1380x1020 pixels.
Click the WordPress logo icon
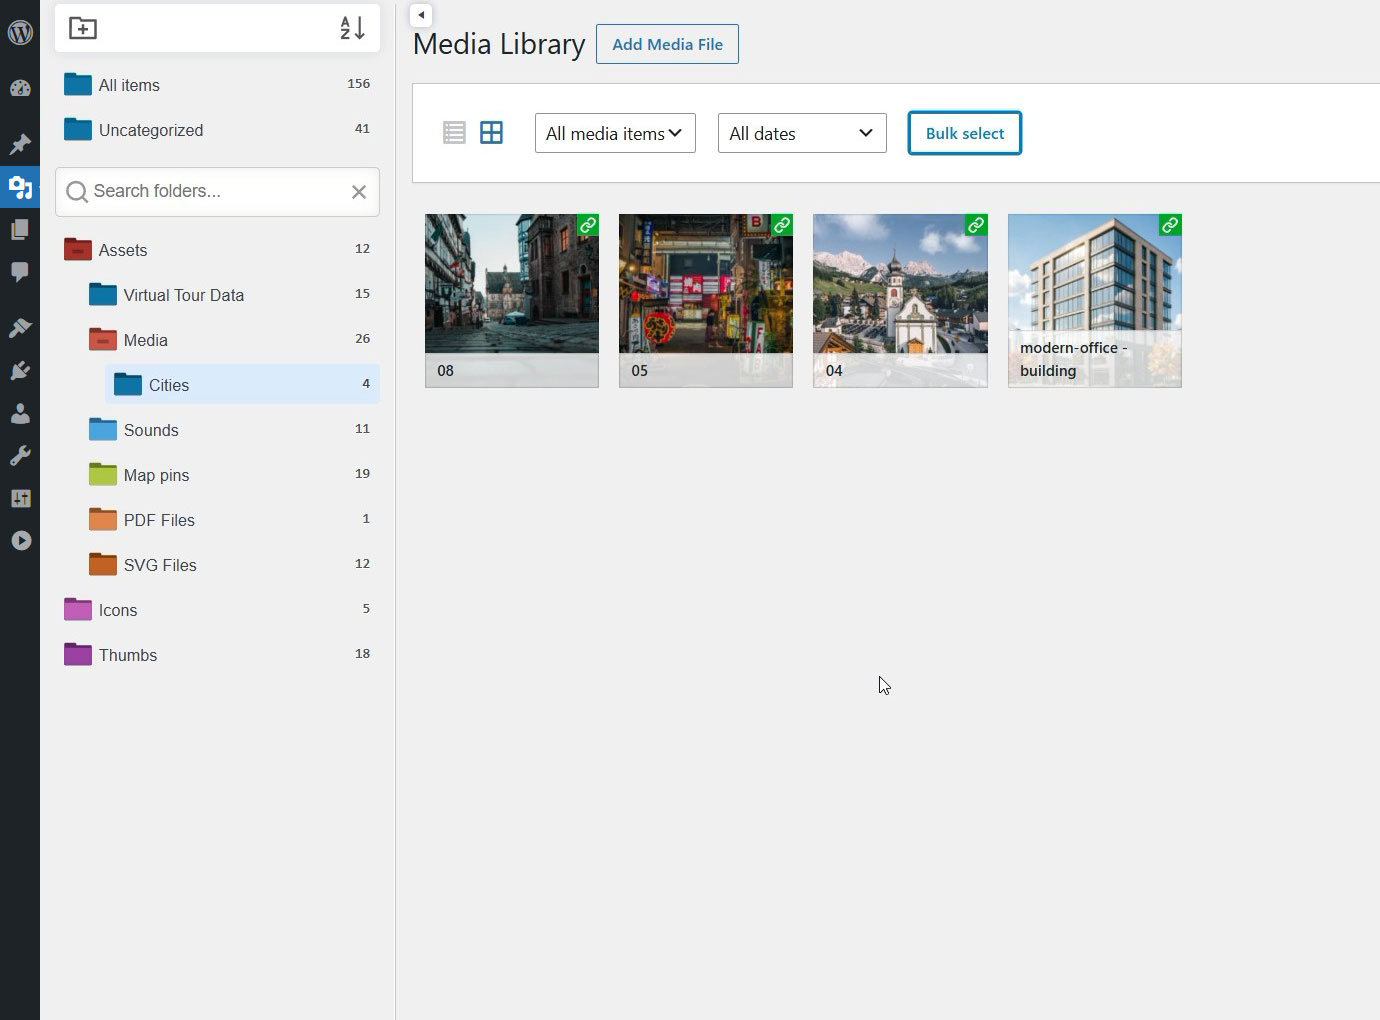[x=20, y=32]
